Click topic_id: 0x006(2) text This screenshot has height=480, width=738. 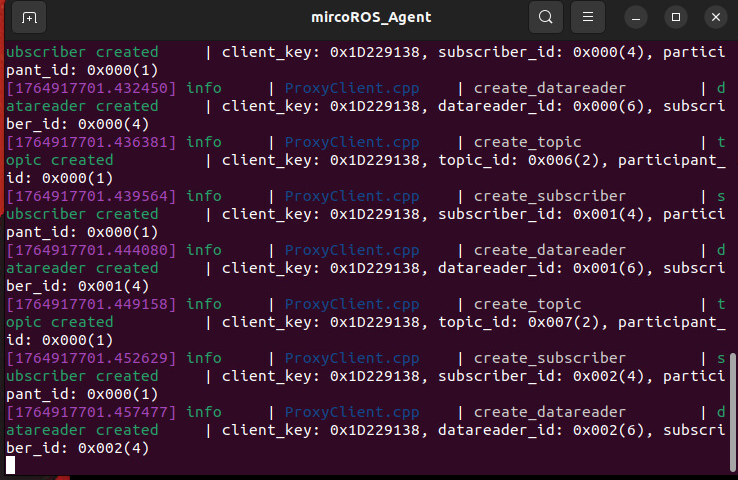click(519, 160)
